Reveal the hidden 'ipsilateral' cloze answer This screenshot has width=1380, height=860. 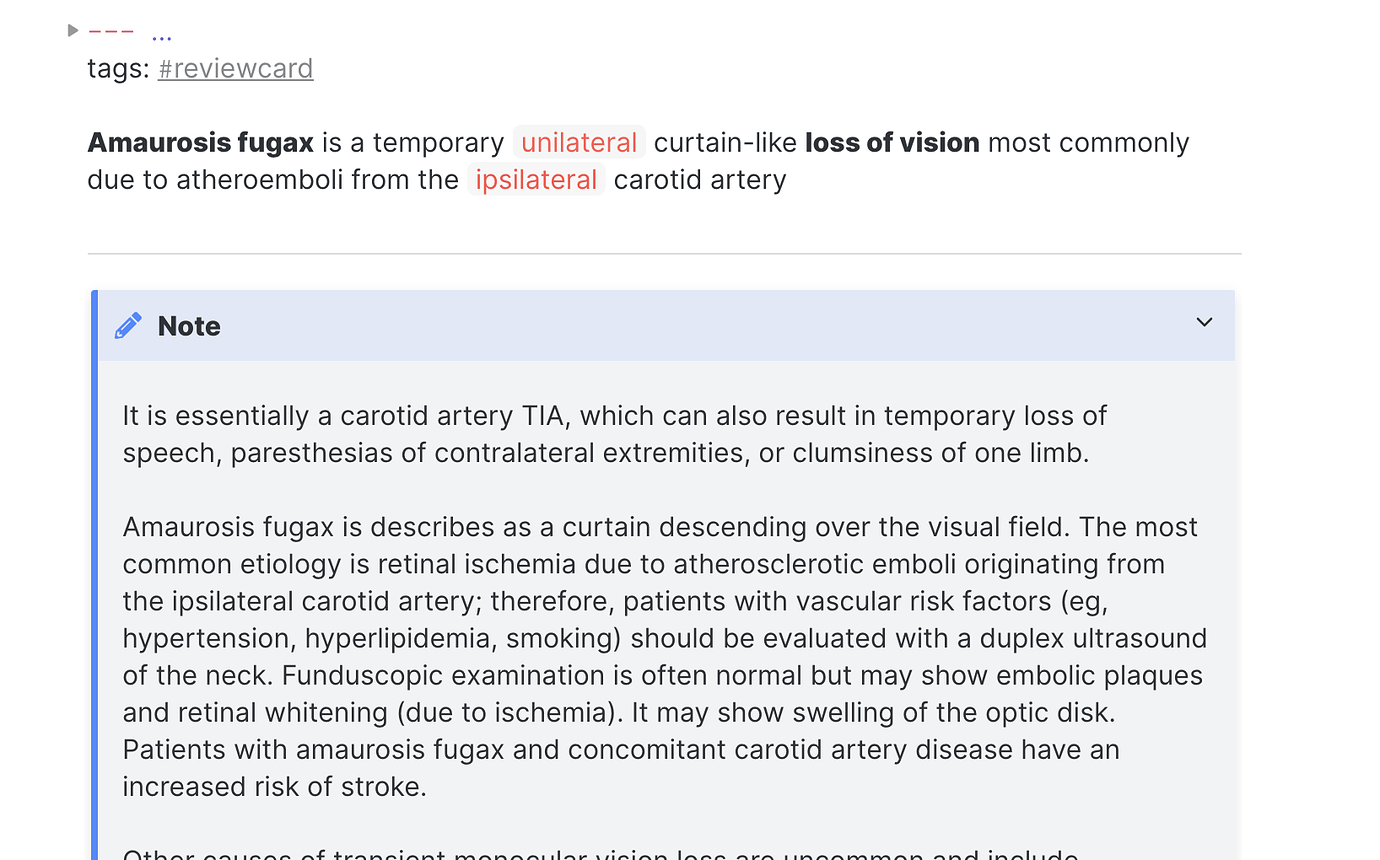pos(536,180)
